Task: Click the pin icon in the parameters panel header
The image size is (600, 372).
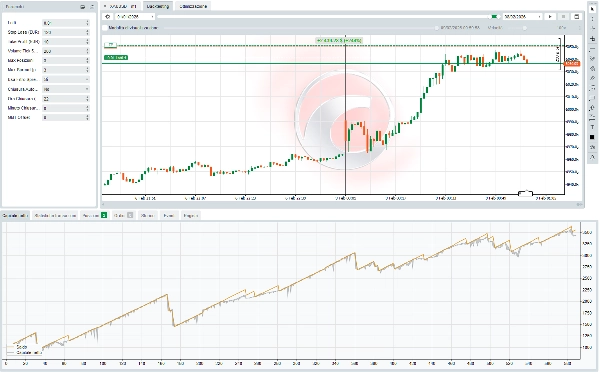Action: pos(92,7)
